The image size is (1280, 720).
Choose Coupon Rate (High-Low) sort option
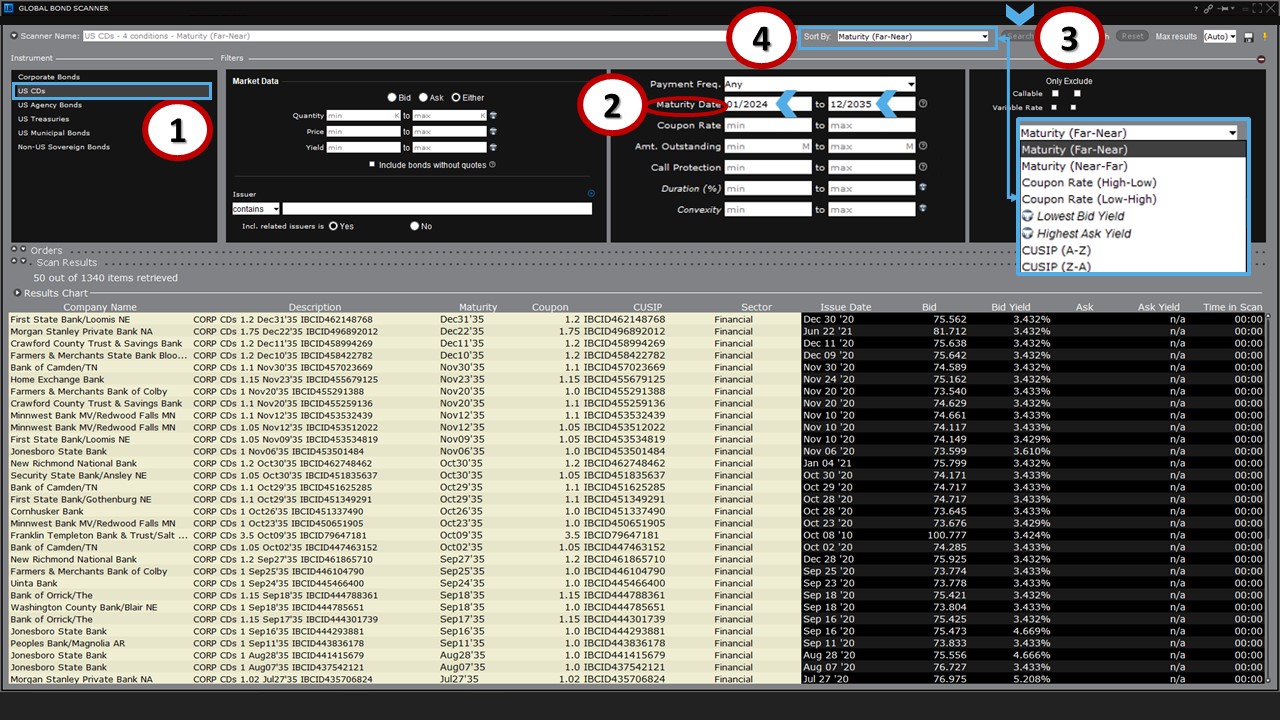[x=1088, y=183]
